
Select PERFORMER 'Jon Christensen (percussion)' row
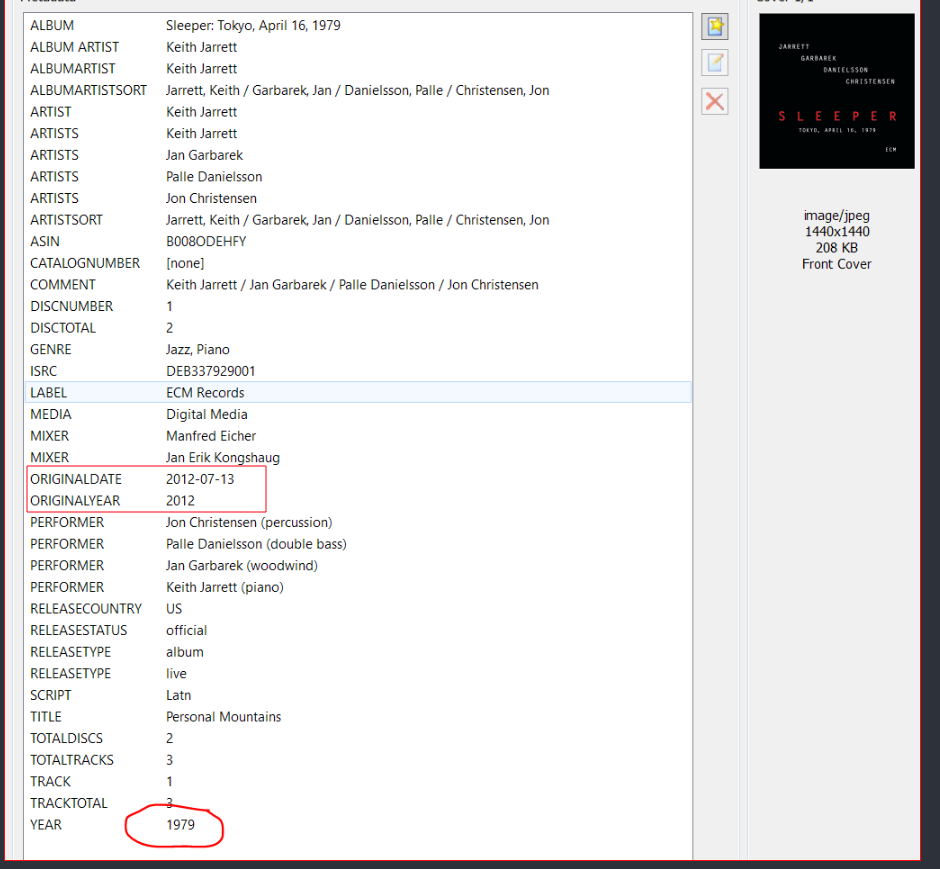(x=358, y=522)
